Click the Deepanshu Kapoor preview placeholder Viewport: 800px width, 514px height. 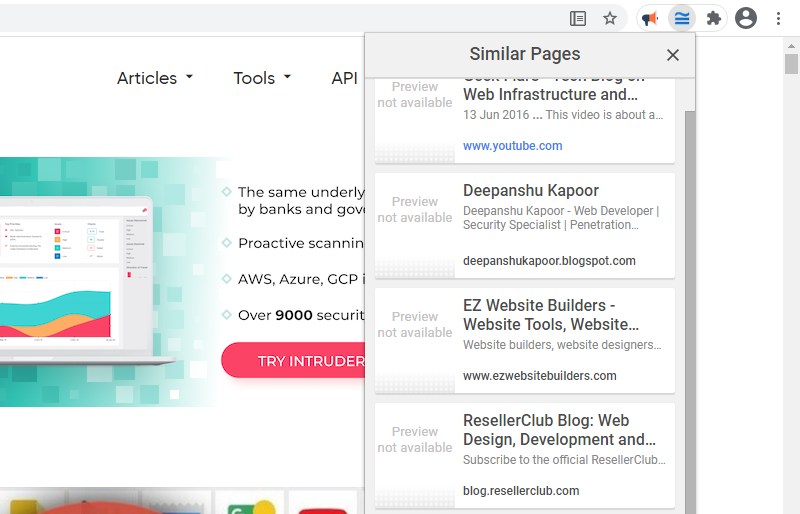coord(415,225)
